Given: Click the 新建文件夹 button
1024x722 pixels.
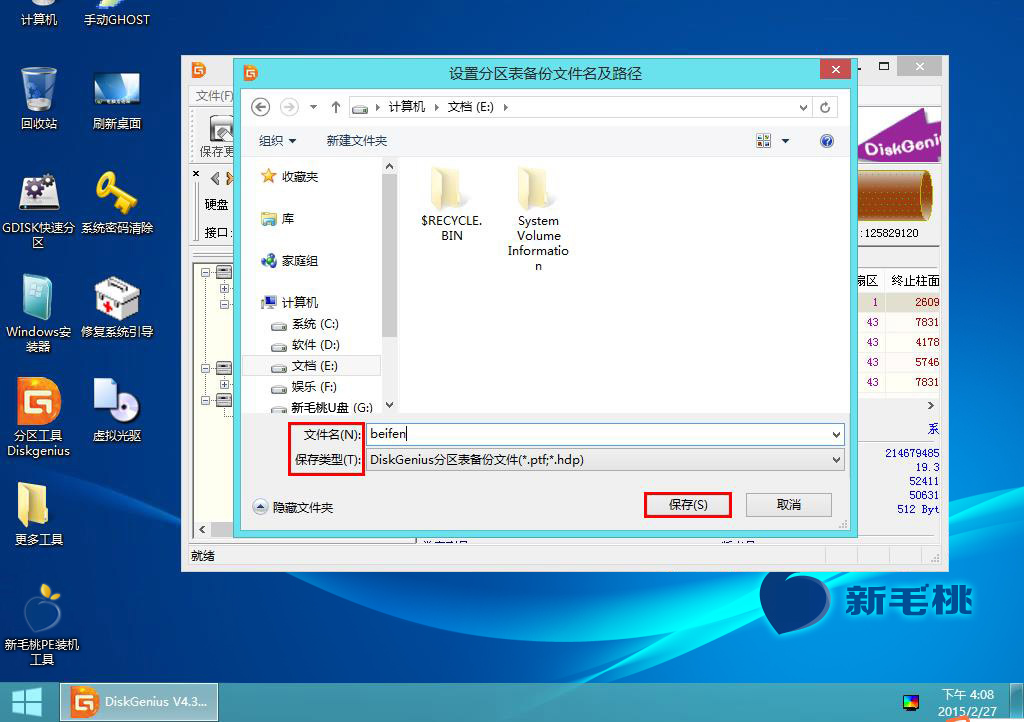Looking at the screenshot, I should click(x=357, y=141).
